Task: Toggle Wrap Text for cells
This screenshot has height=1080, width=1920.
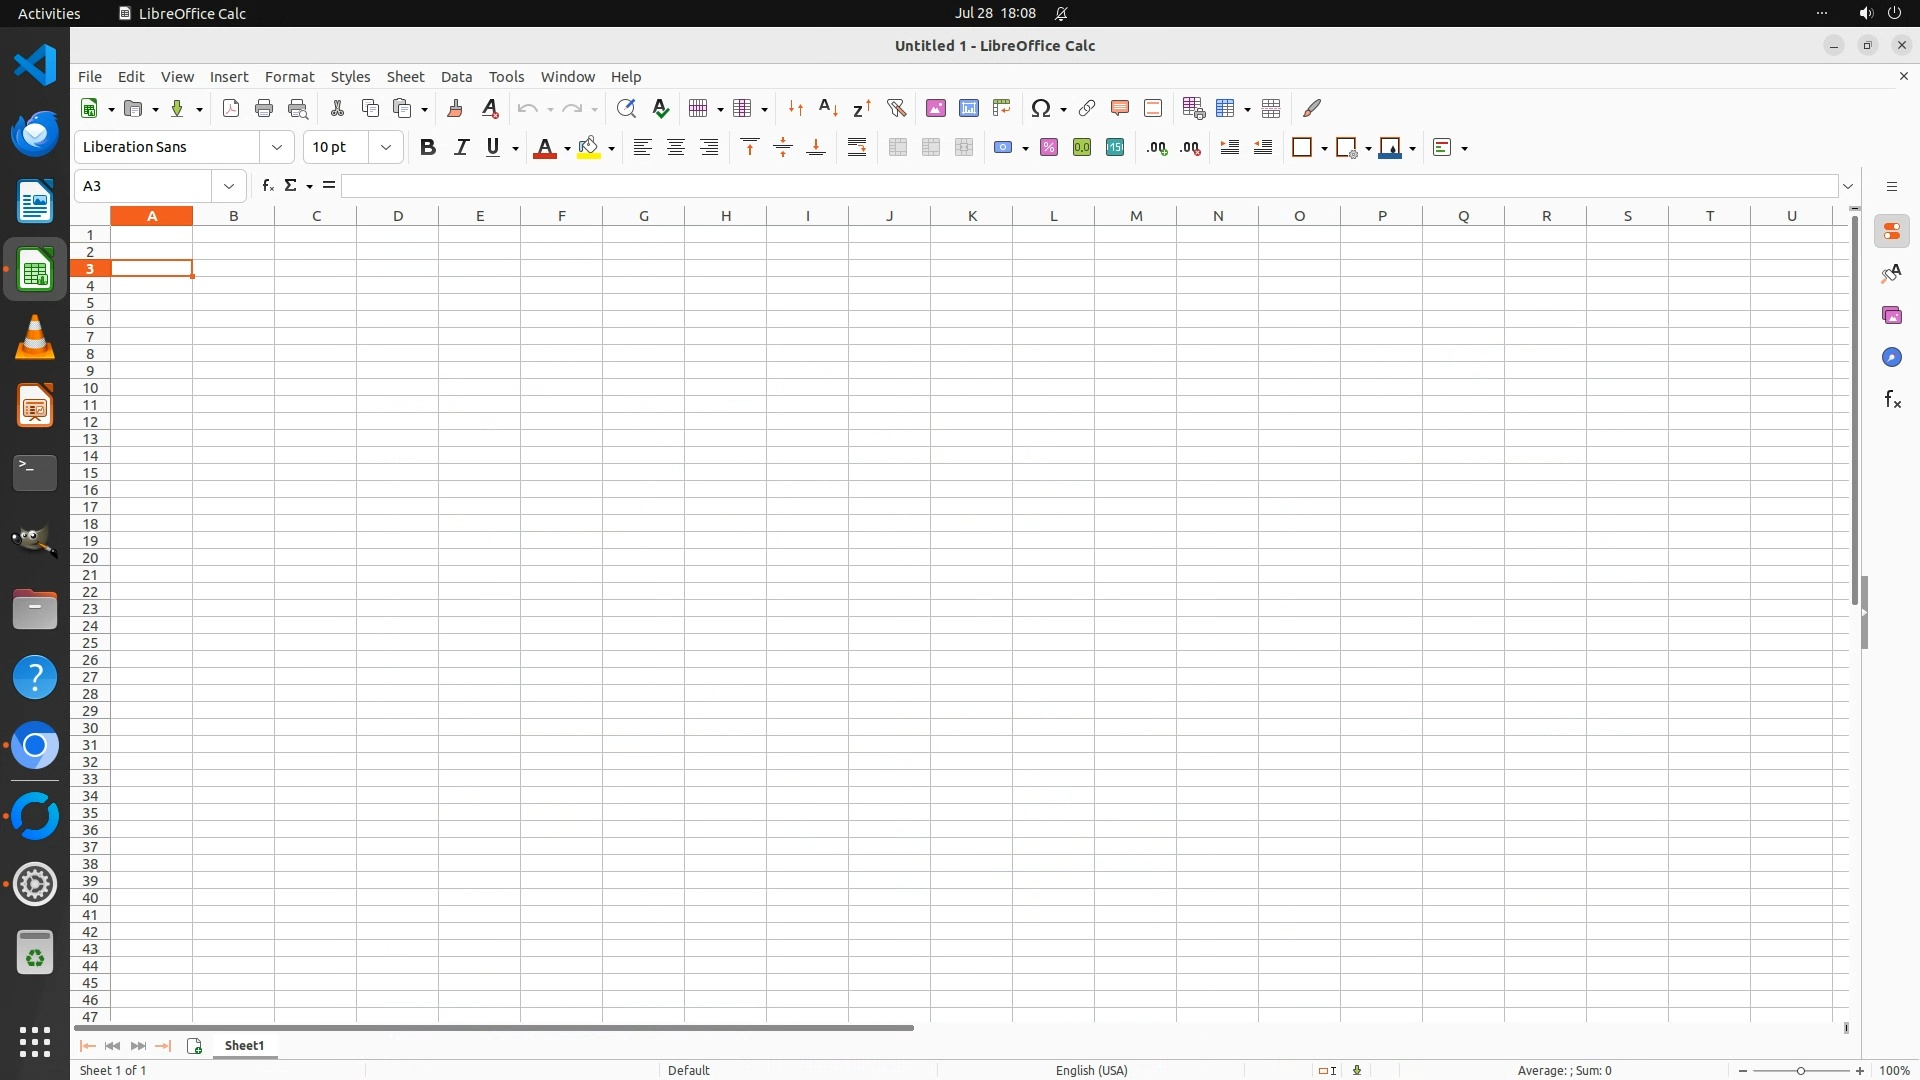Action: [x=857, y=148]
